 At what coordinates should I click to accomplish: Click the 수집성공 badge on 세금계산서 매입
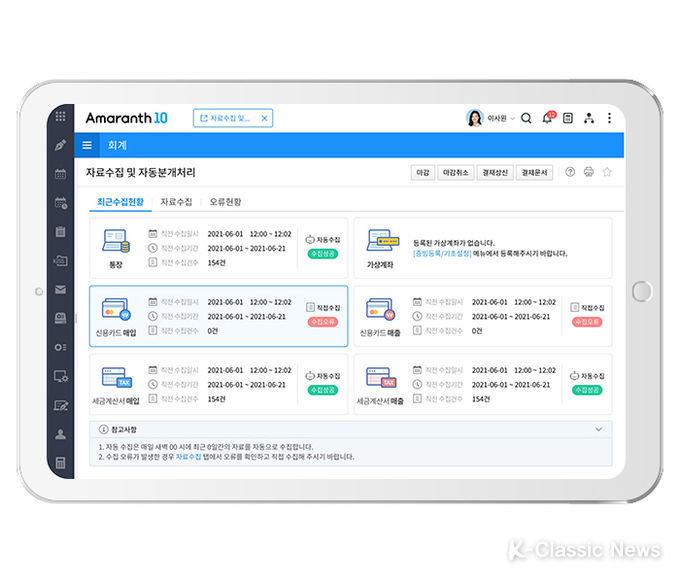[x=323, y=390]
